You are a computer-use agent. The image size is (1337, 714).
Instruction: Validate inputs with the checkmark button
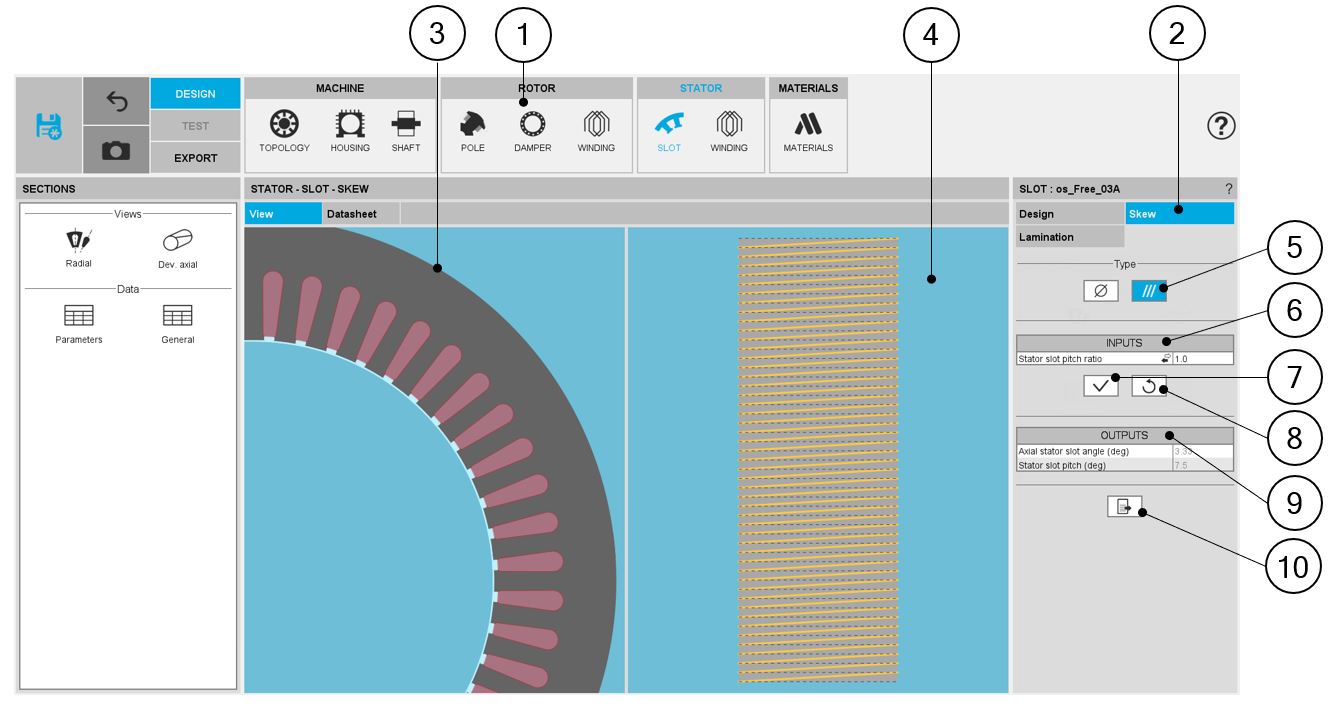1100,387
